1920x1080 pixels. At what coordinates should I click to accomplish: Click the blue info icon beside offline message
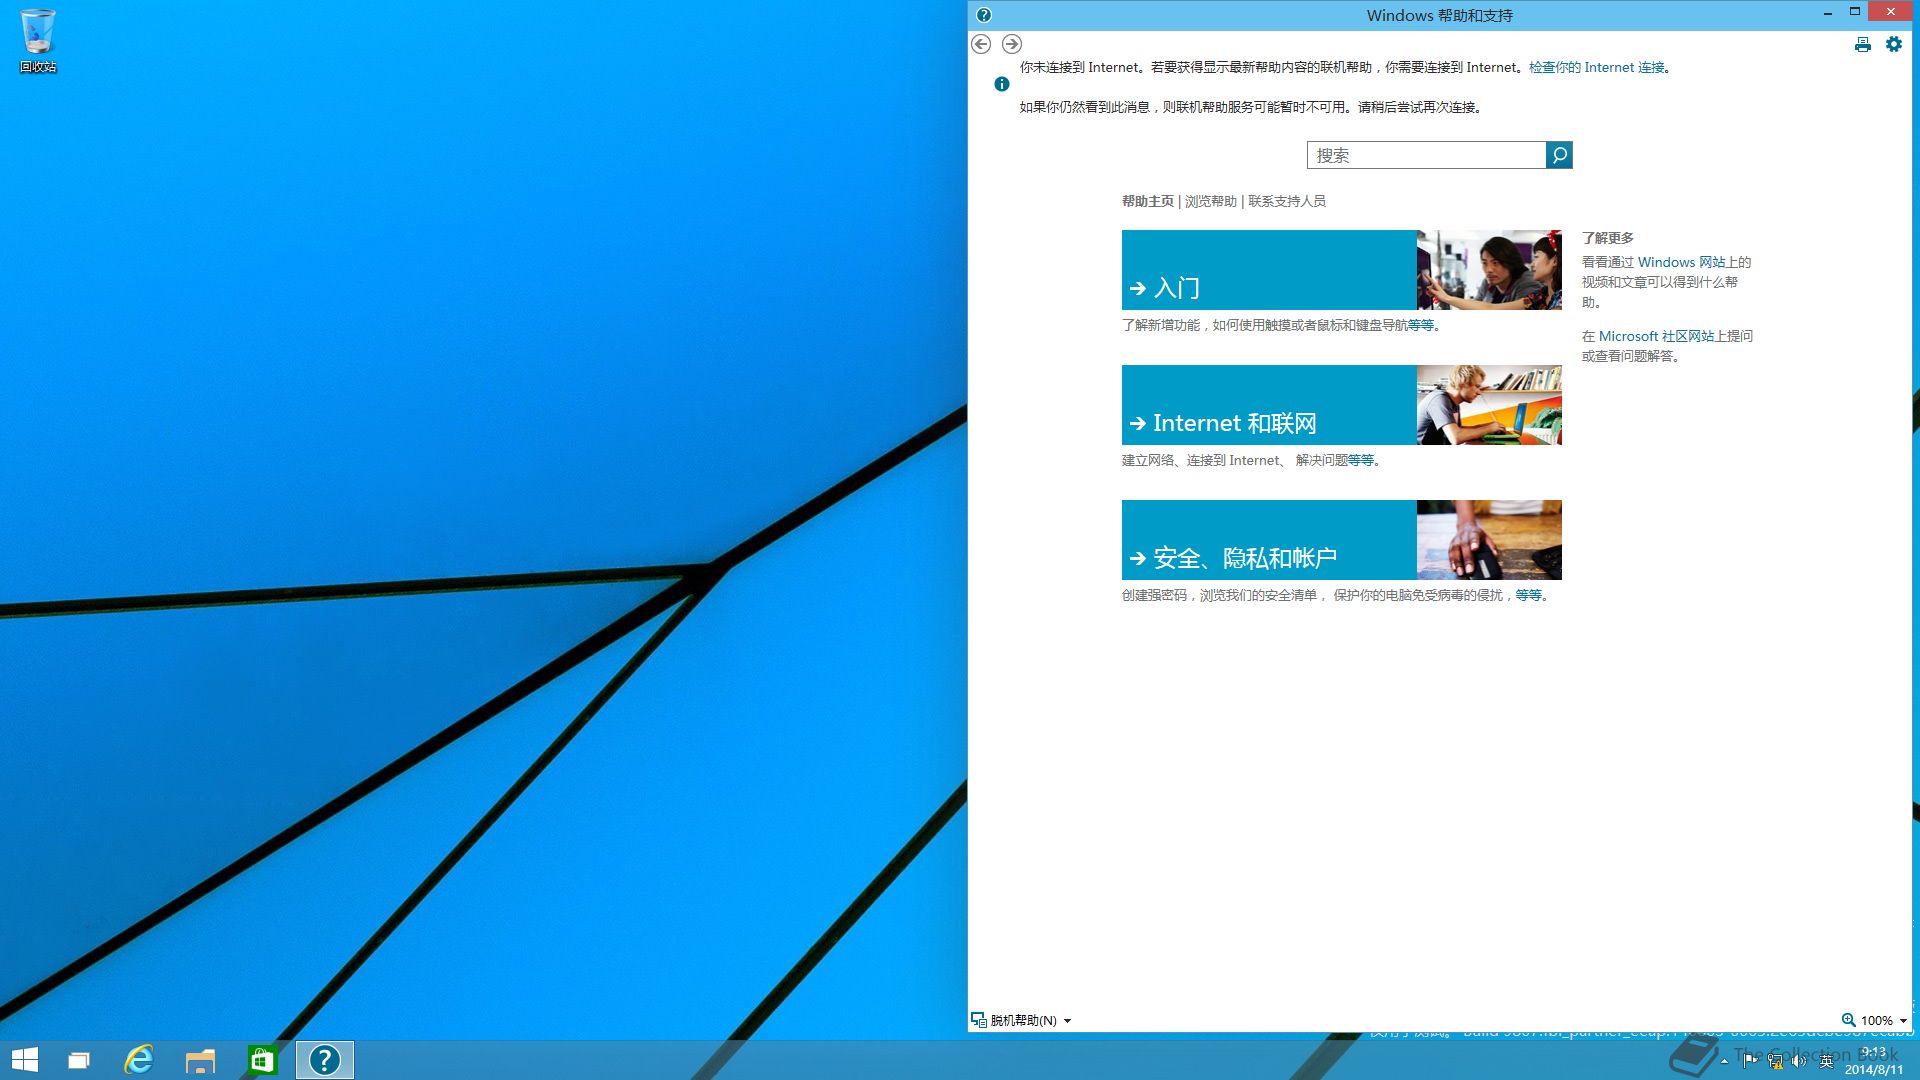(x=1002, y=84)
